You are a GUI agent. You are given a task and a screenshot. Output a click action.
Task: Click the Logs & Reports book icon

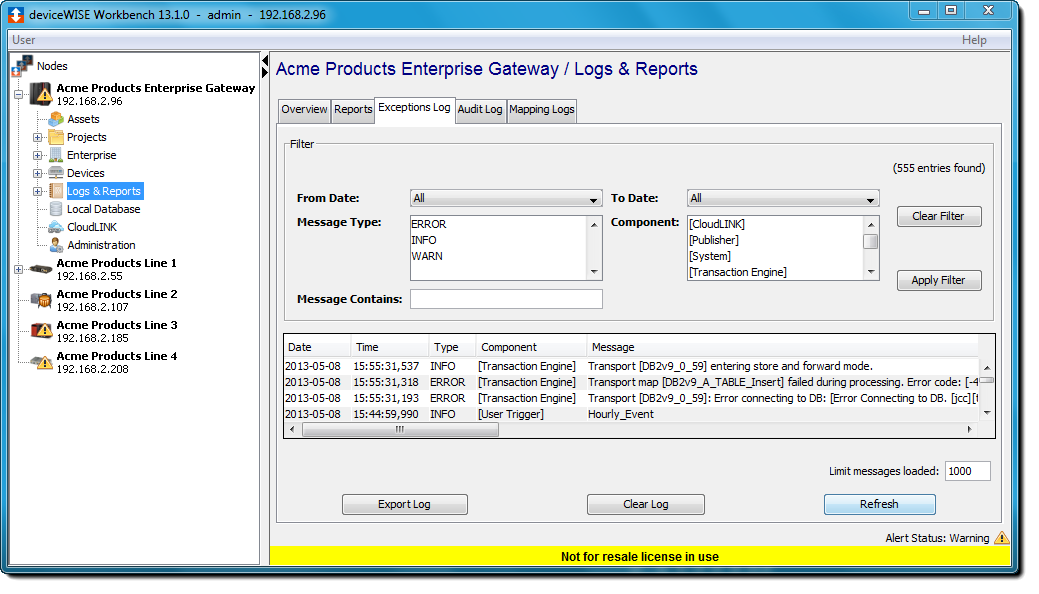click(x=56, y=191)
